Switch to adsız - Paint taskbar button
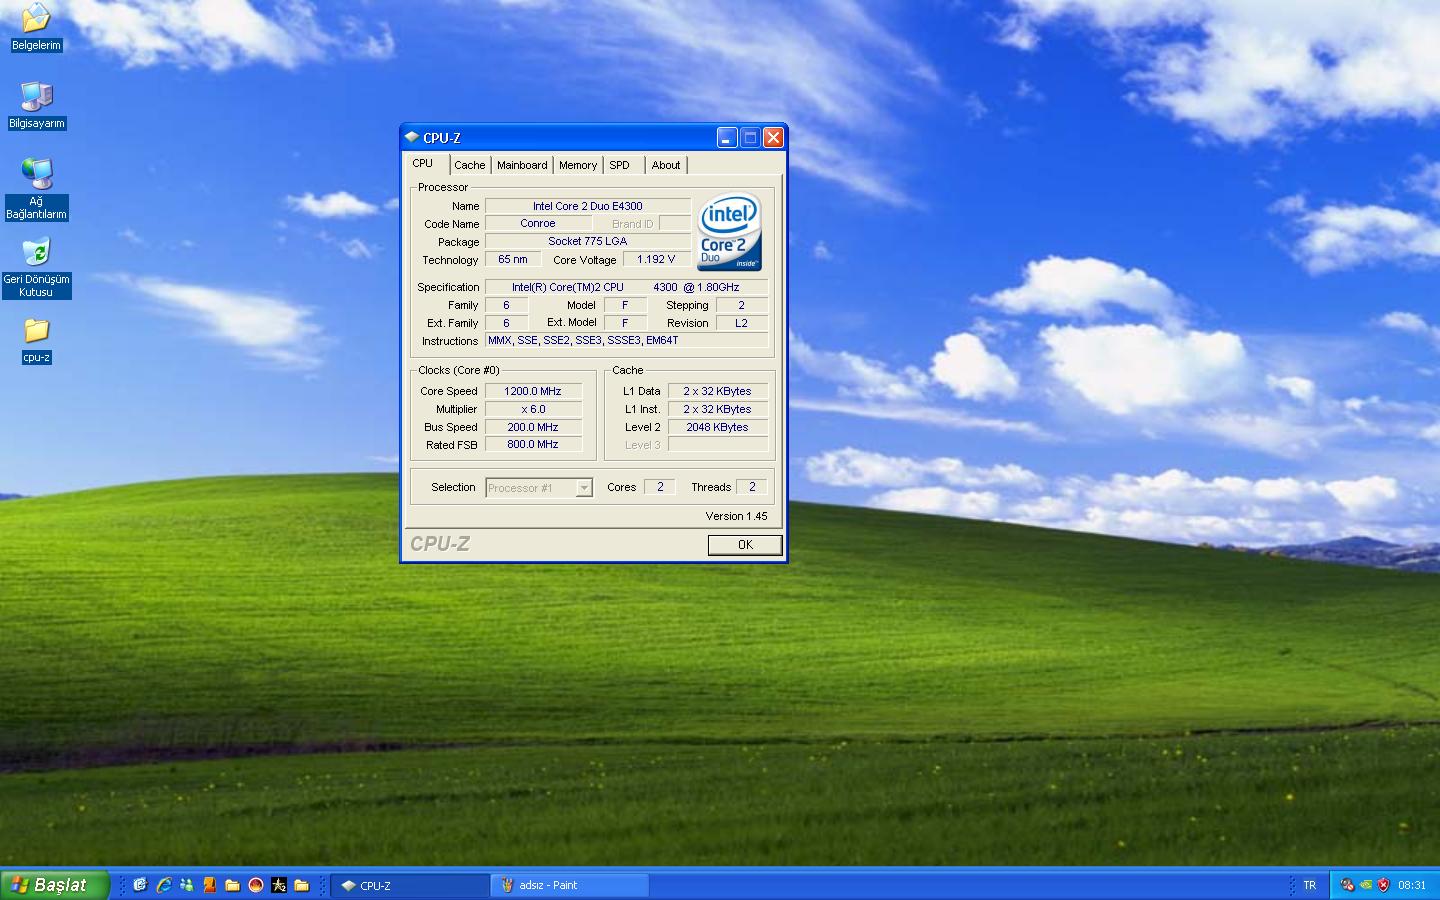This screenshot has height=900, width=1440. click(569, 885)
